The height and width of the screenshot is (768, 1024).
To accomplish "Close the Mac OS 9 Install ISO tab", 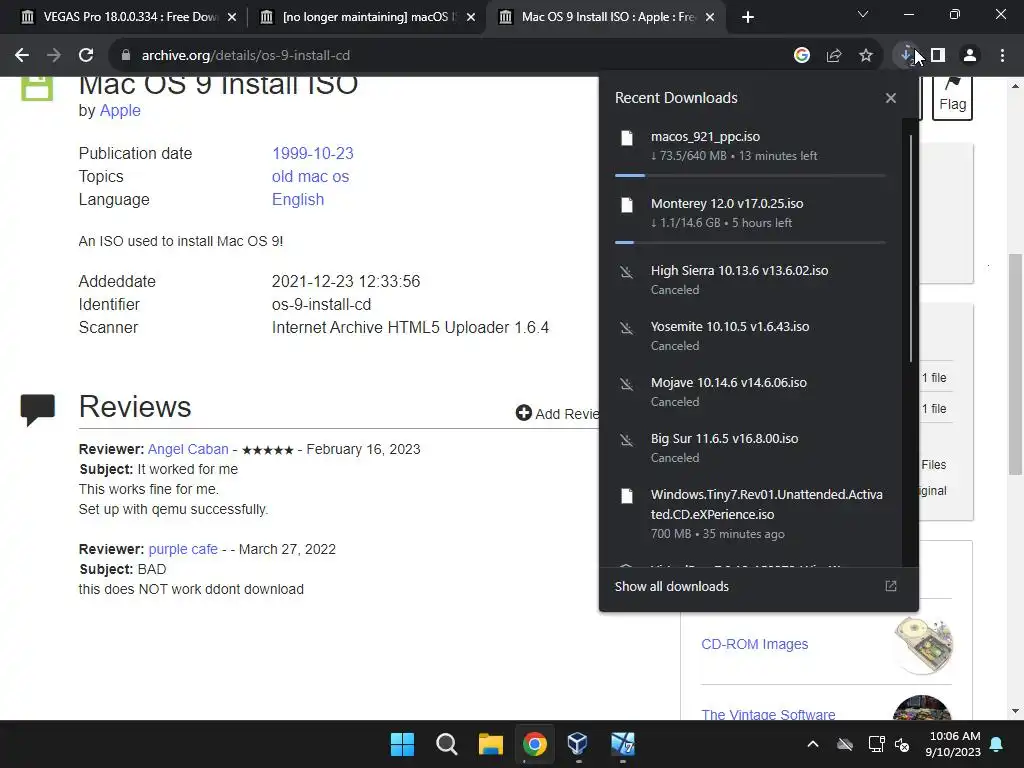I will coord(711,17).
